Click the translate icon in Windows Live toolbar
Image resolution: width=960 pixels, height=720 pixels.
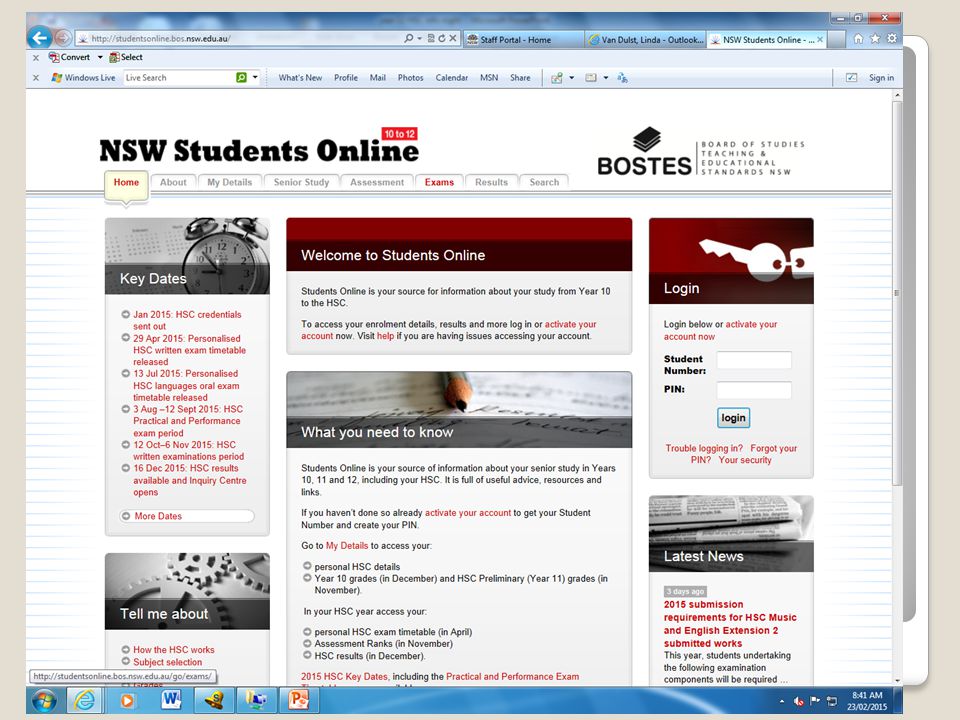tap(622, 78)
